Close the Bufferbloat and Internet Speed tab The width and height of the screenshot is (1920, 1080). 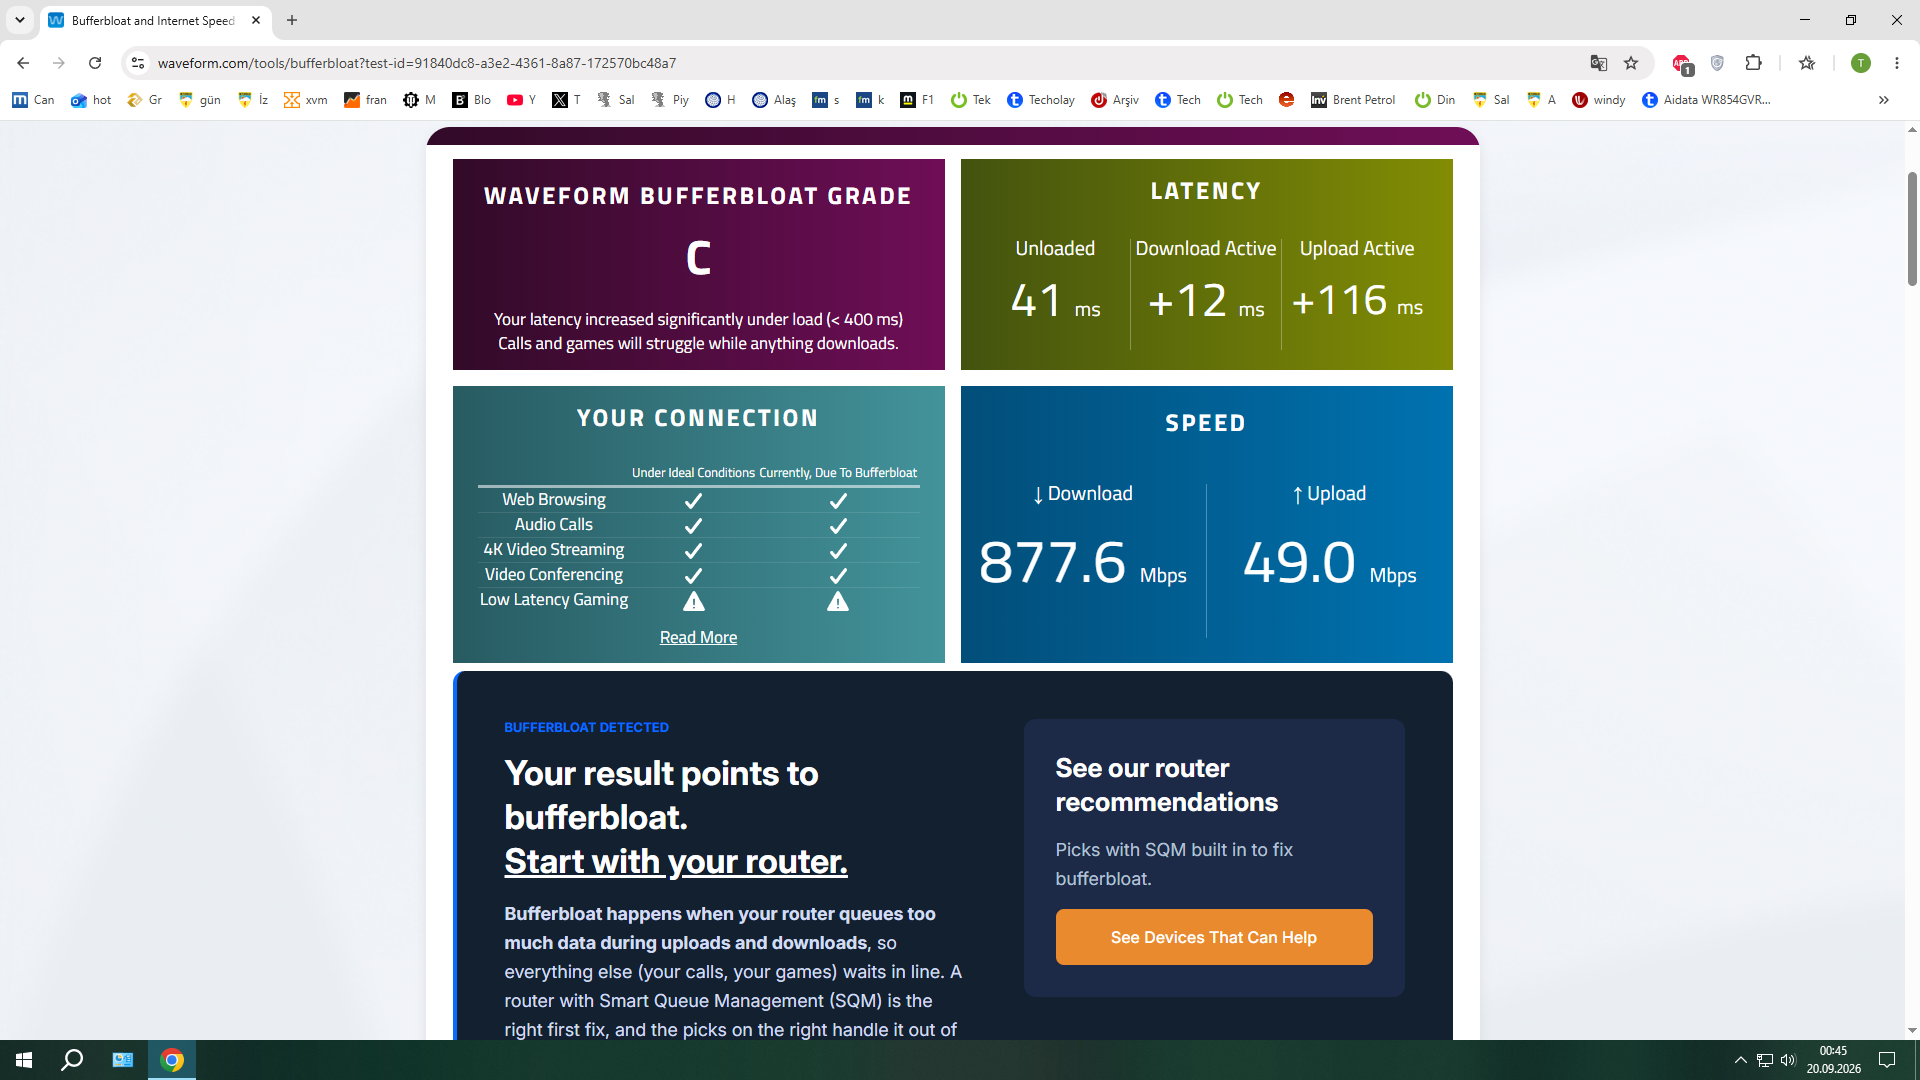click(x=256, y=20)
